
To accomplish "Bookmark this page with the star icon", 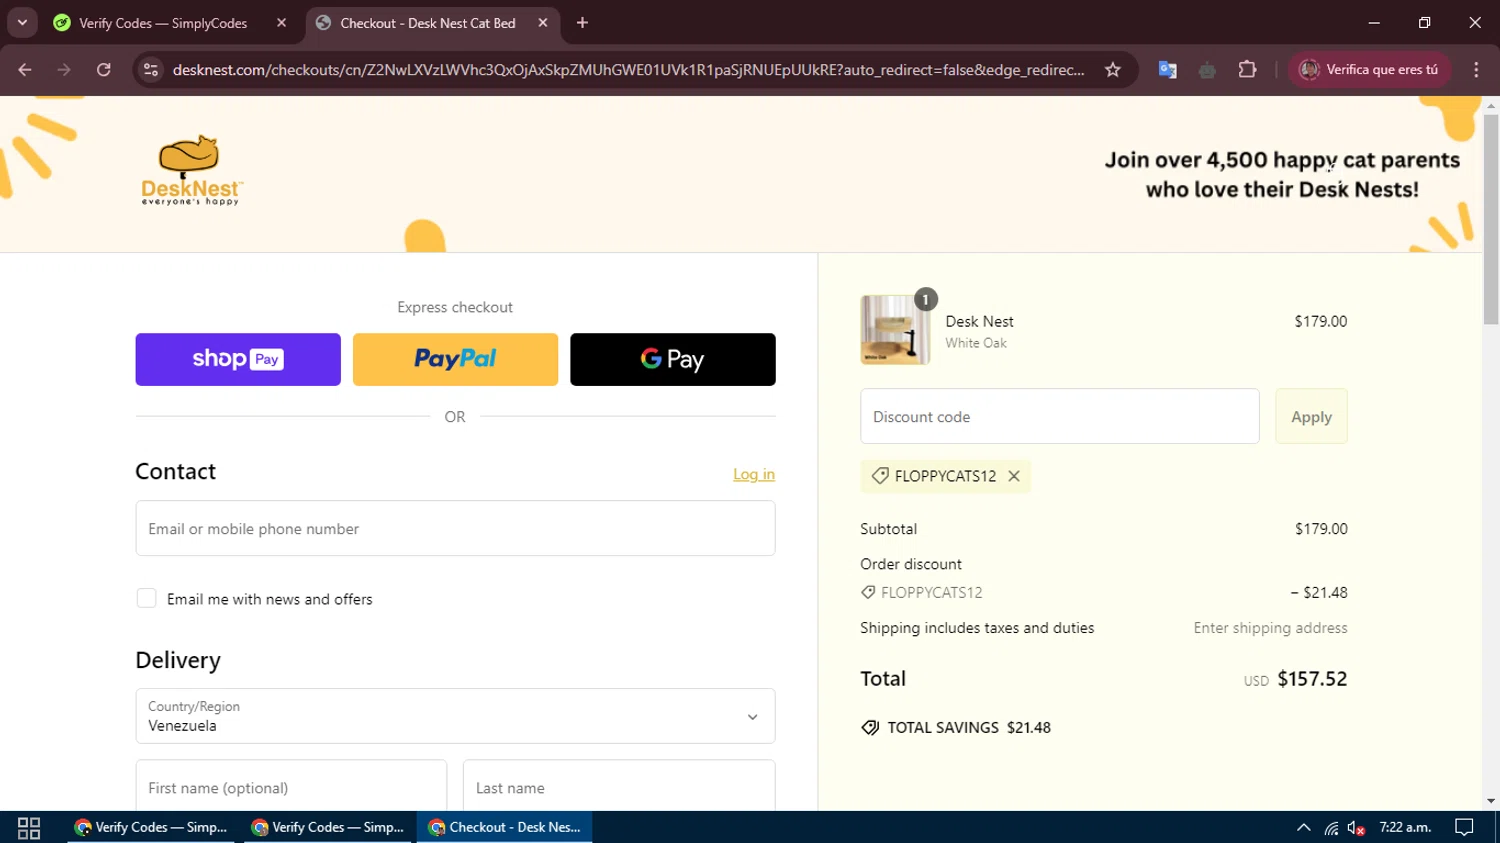I will [x=1113, y=70].
